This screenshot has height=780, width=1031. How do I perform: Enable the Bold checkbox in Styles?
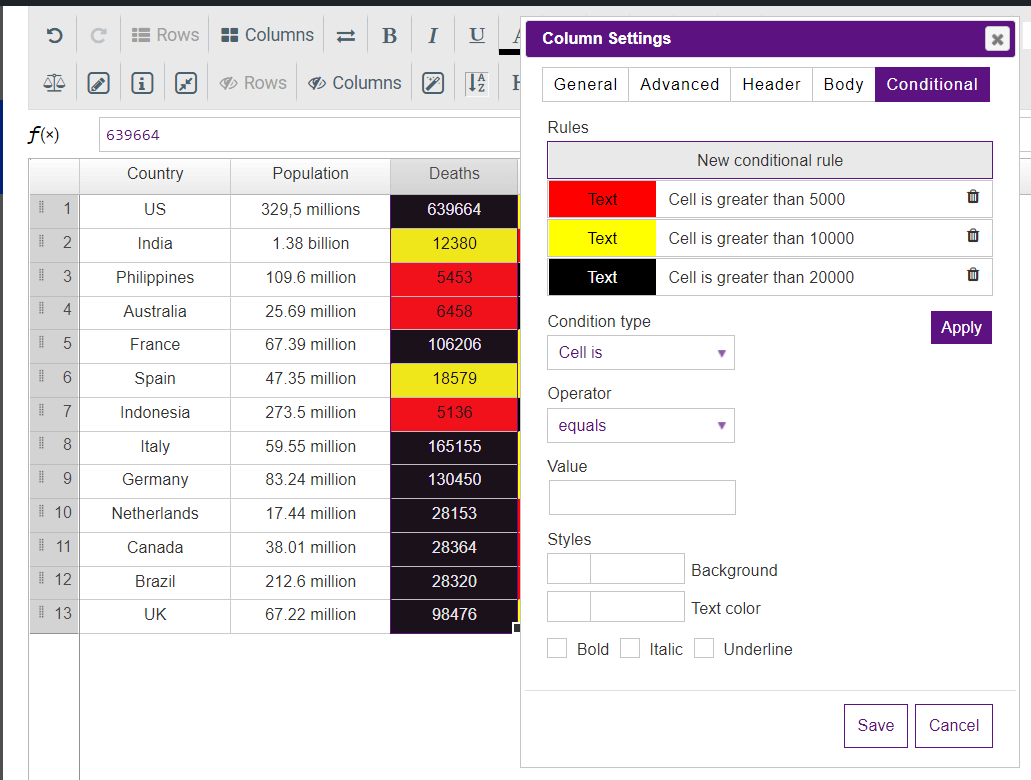[x=557, y=647]
